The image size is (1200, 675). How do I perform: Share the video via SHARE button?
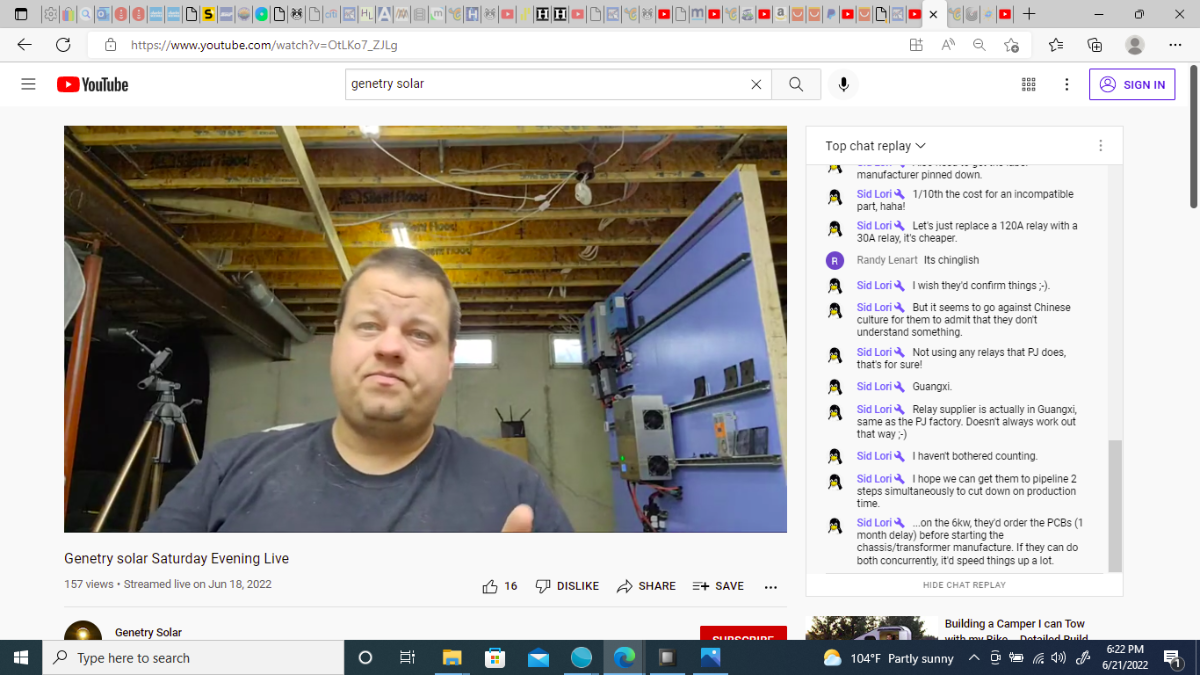point(646,586)
